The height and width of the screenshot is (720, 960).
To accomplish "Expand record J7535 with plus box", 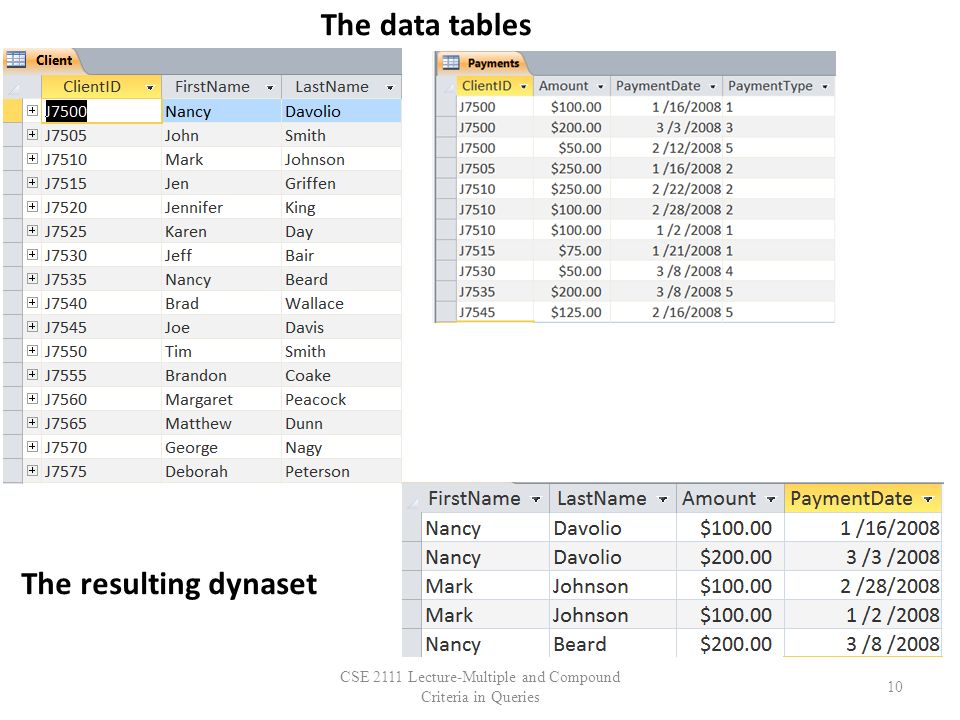I will pyautogui.click(x=32, y=279).
